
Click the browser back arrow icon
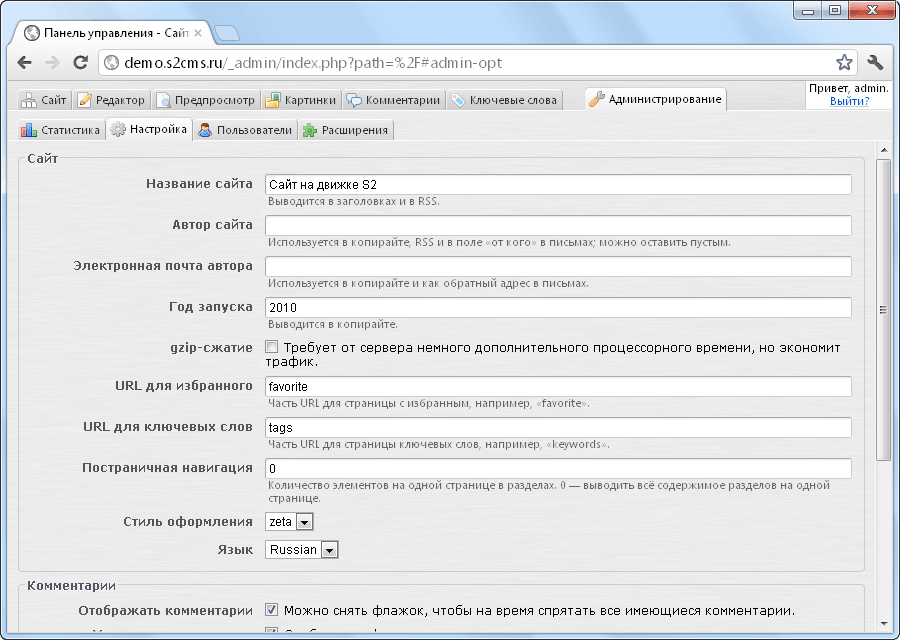26,63
